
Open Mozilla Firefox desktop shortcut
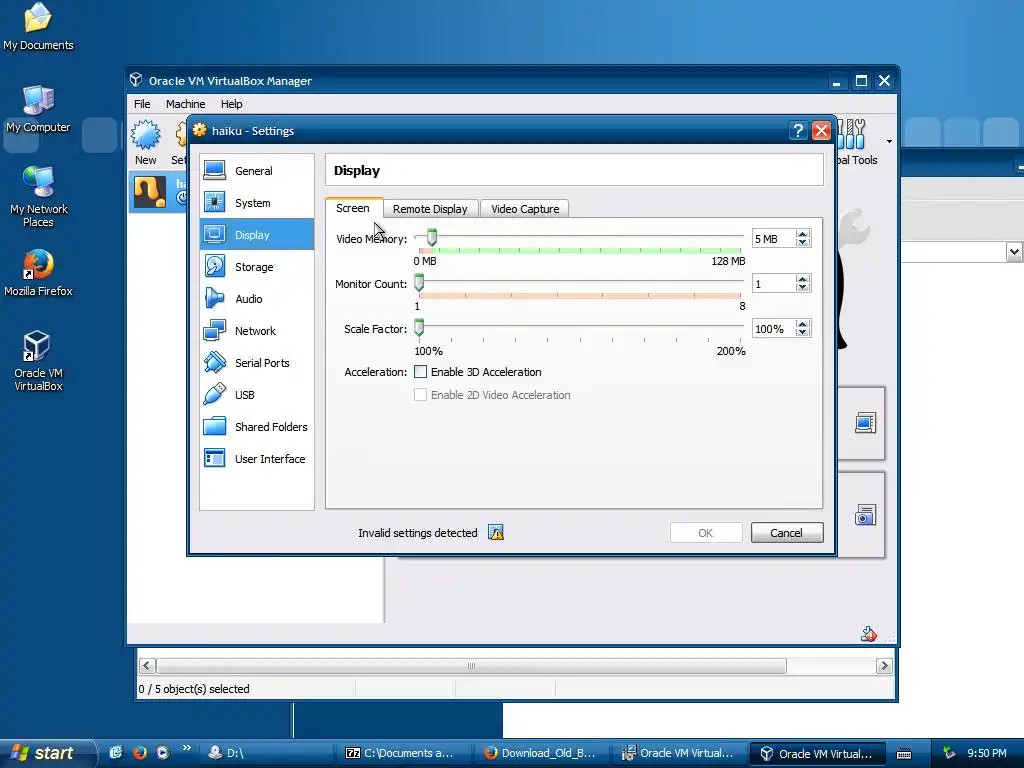coord(38,273)
